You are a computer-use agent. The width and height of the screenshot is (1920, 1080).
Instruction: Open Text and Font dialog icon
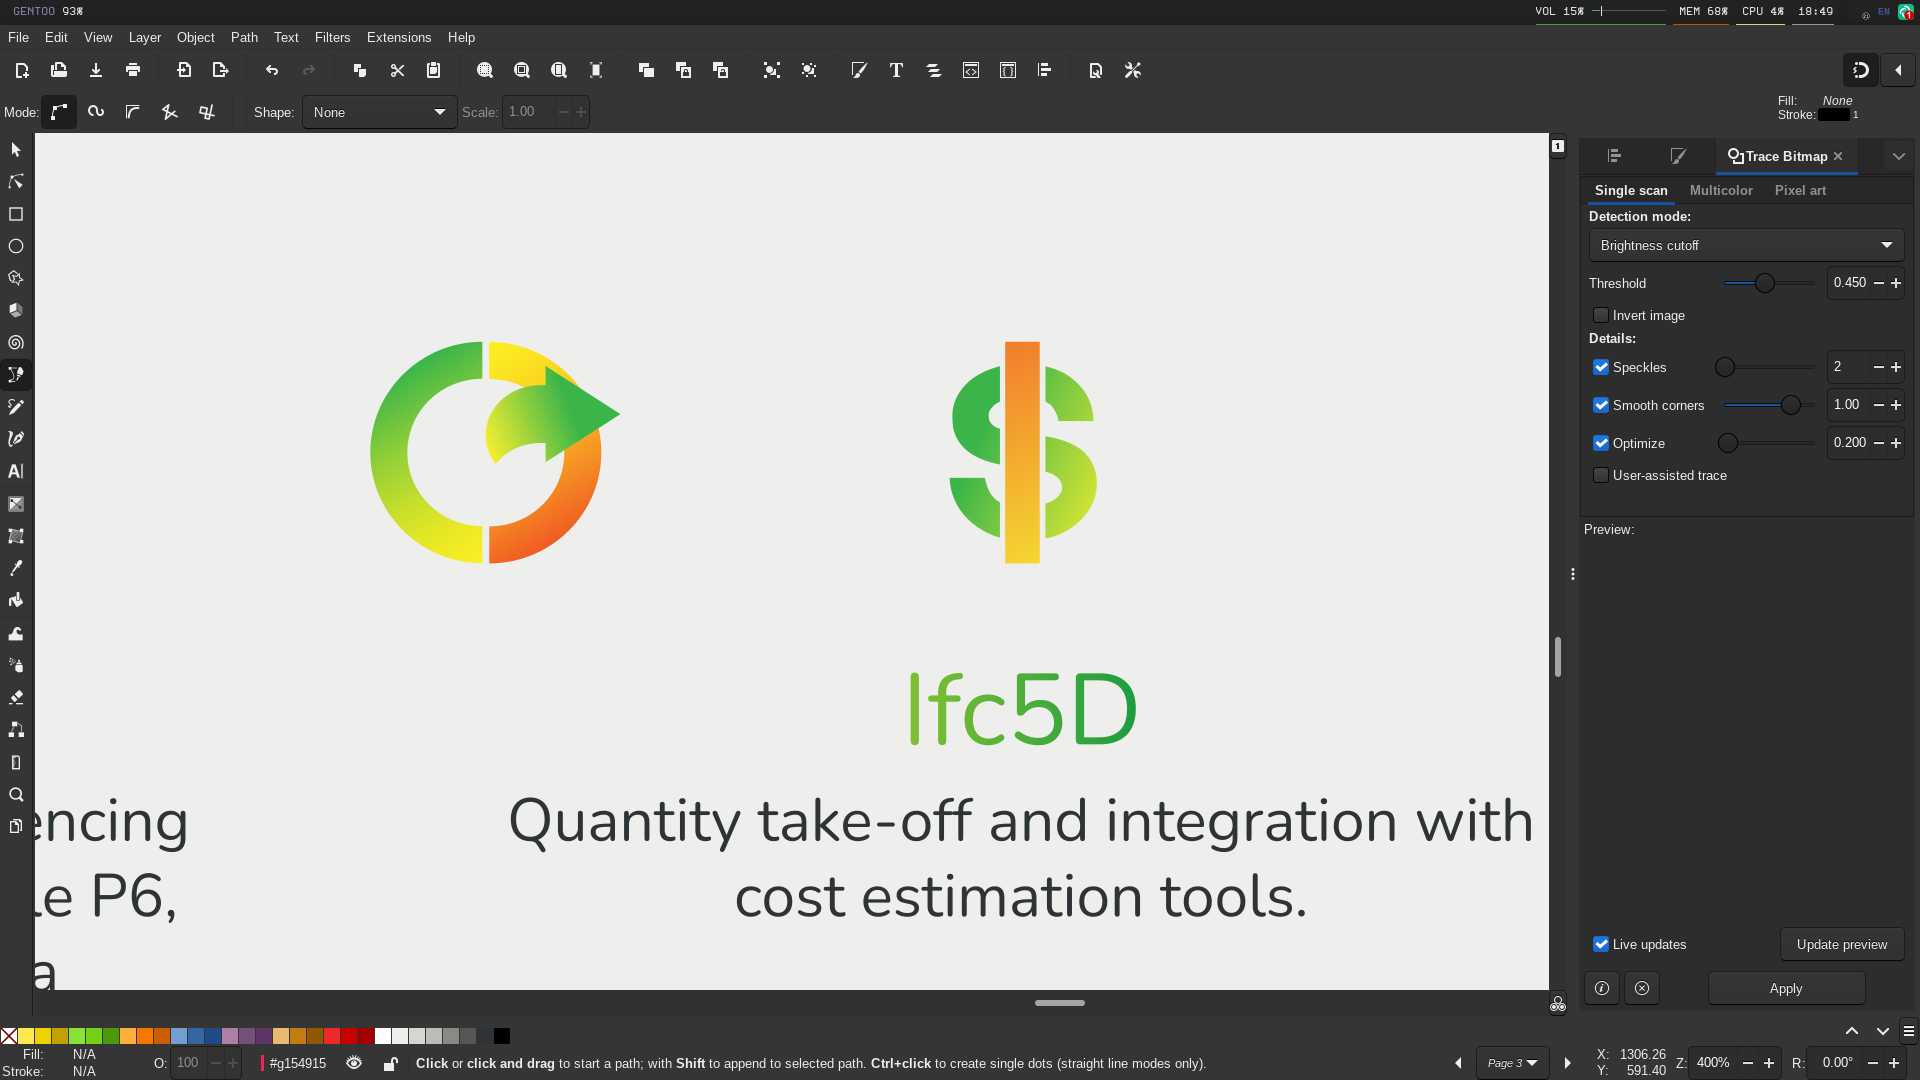click(x=896, y=70)
